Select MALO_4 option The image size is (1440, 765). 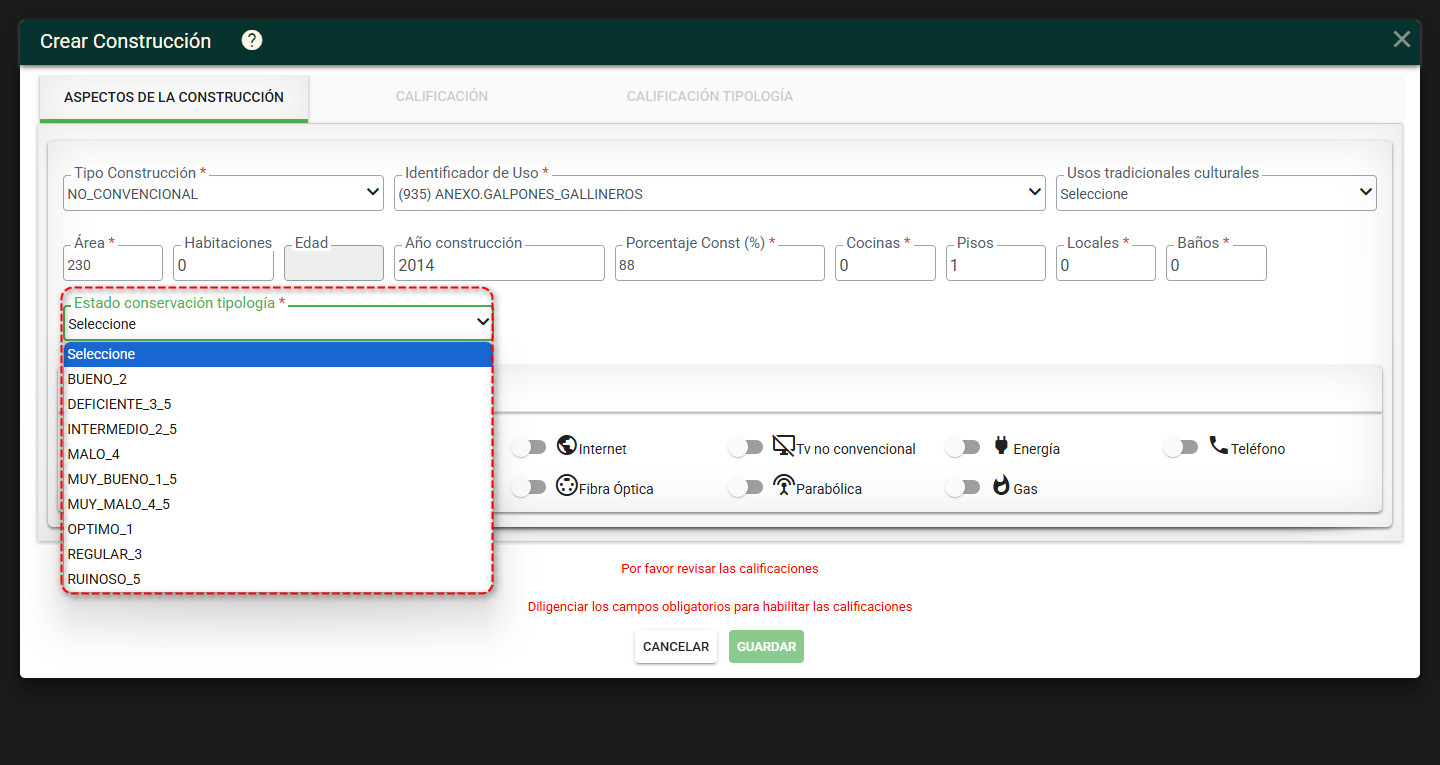[278, 454]
